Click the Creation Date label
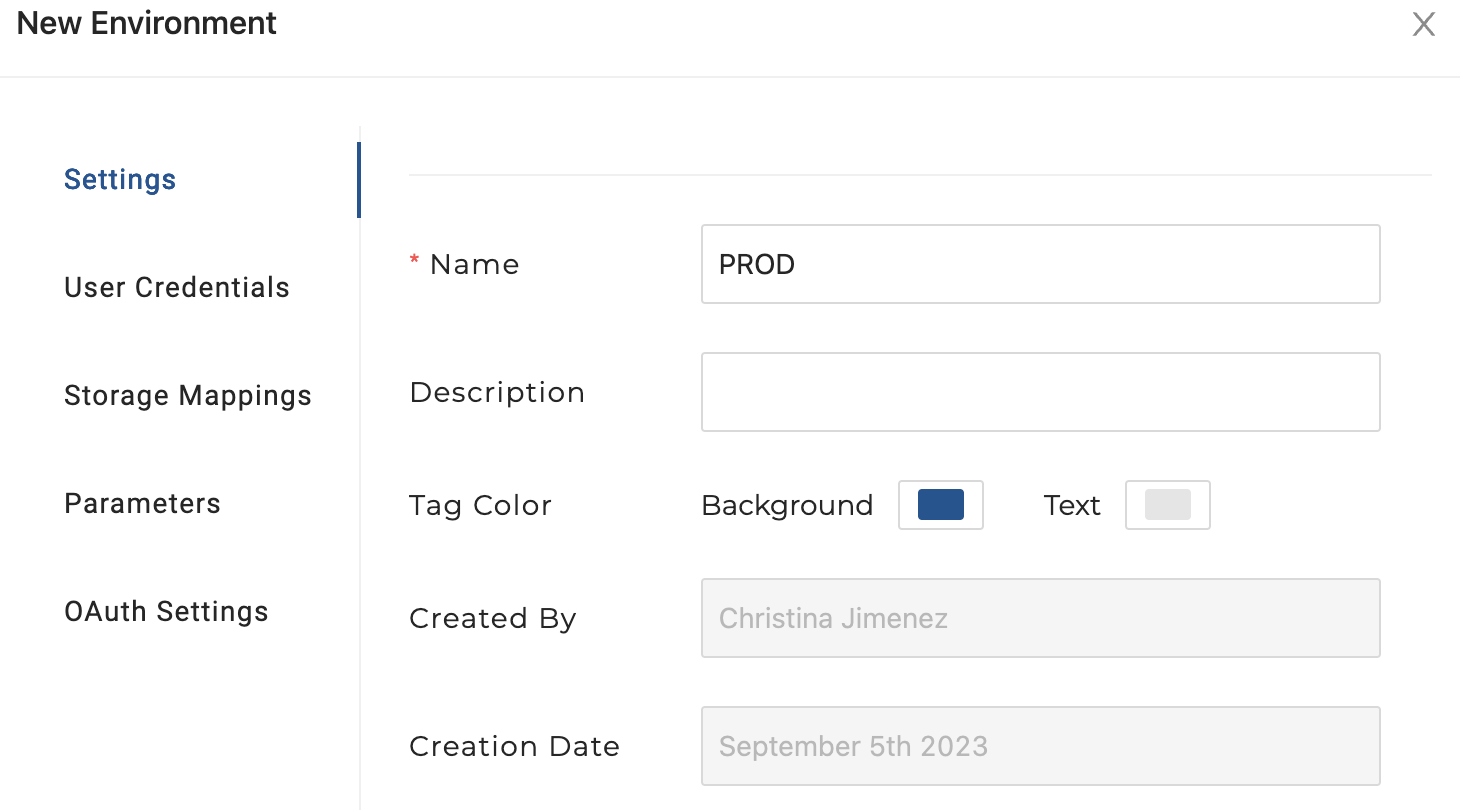1460x810 pixels. click(x=514, y=747)
